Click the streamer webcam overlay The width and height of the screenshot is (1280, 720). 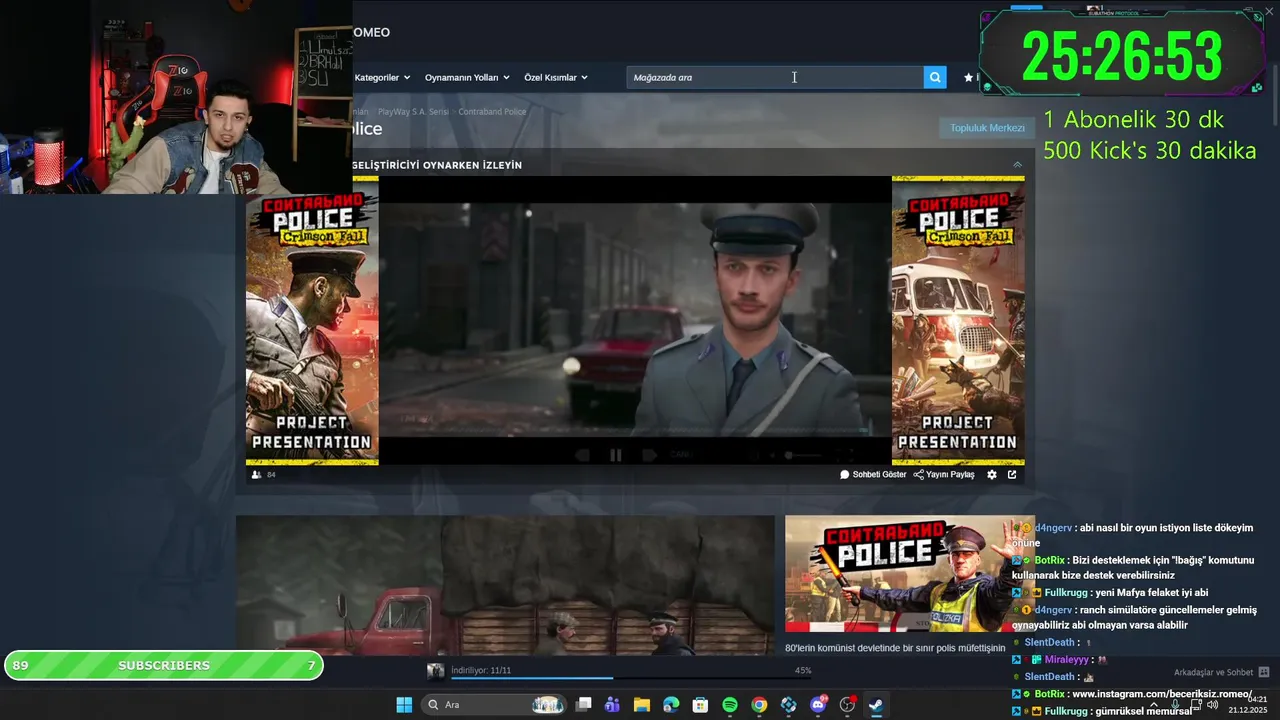pyautogui.click(x=176, y=97)
